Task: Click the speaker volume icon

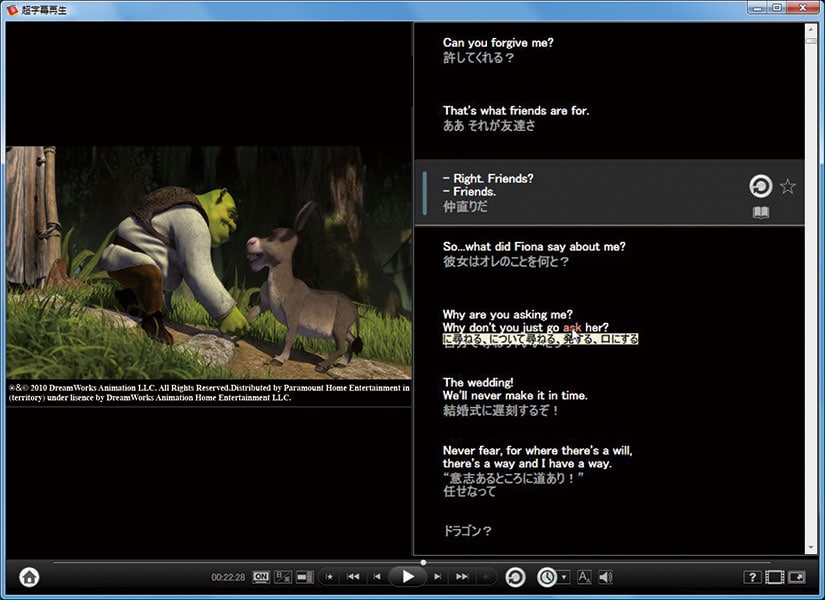Action: [x=605, y=577]
